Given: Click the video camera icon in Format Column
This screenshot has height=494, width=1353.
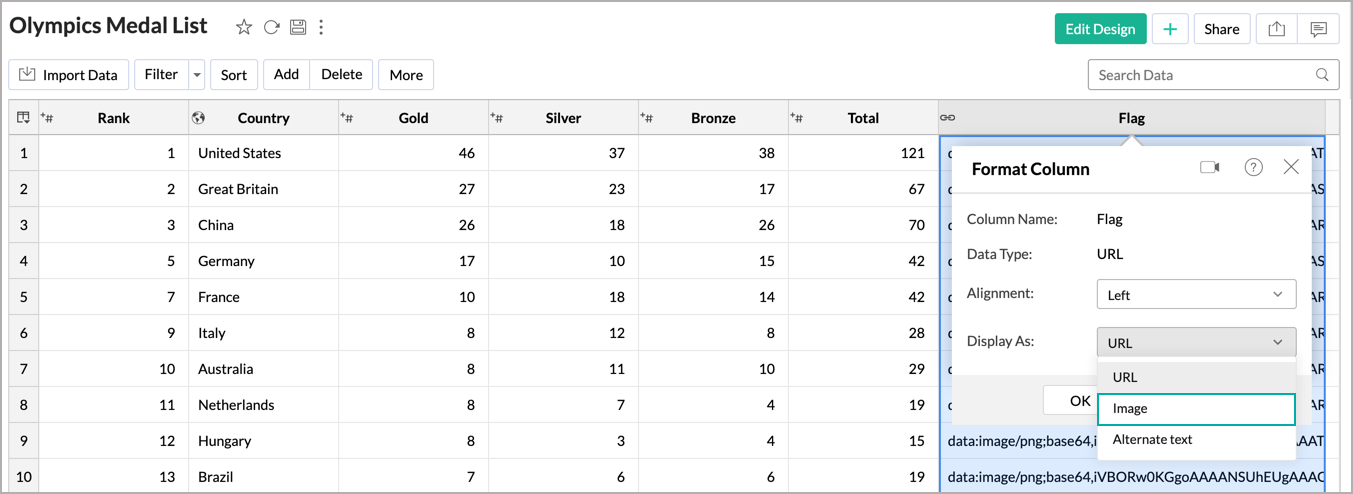Looking at the screenshot, I should (1210, 168).
